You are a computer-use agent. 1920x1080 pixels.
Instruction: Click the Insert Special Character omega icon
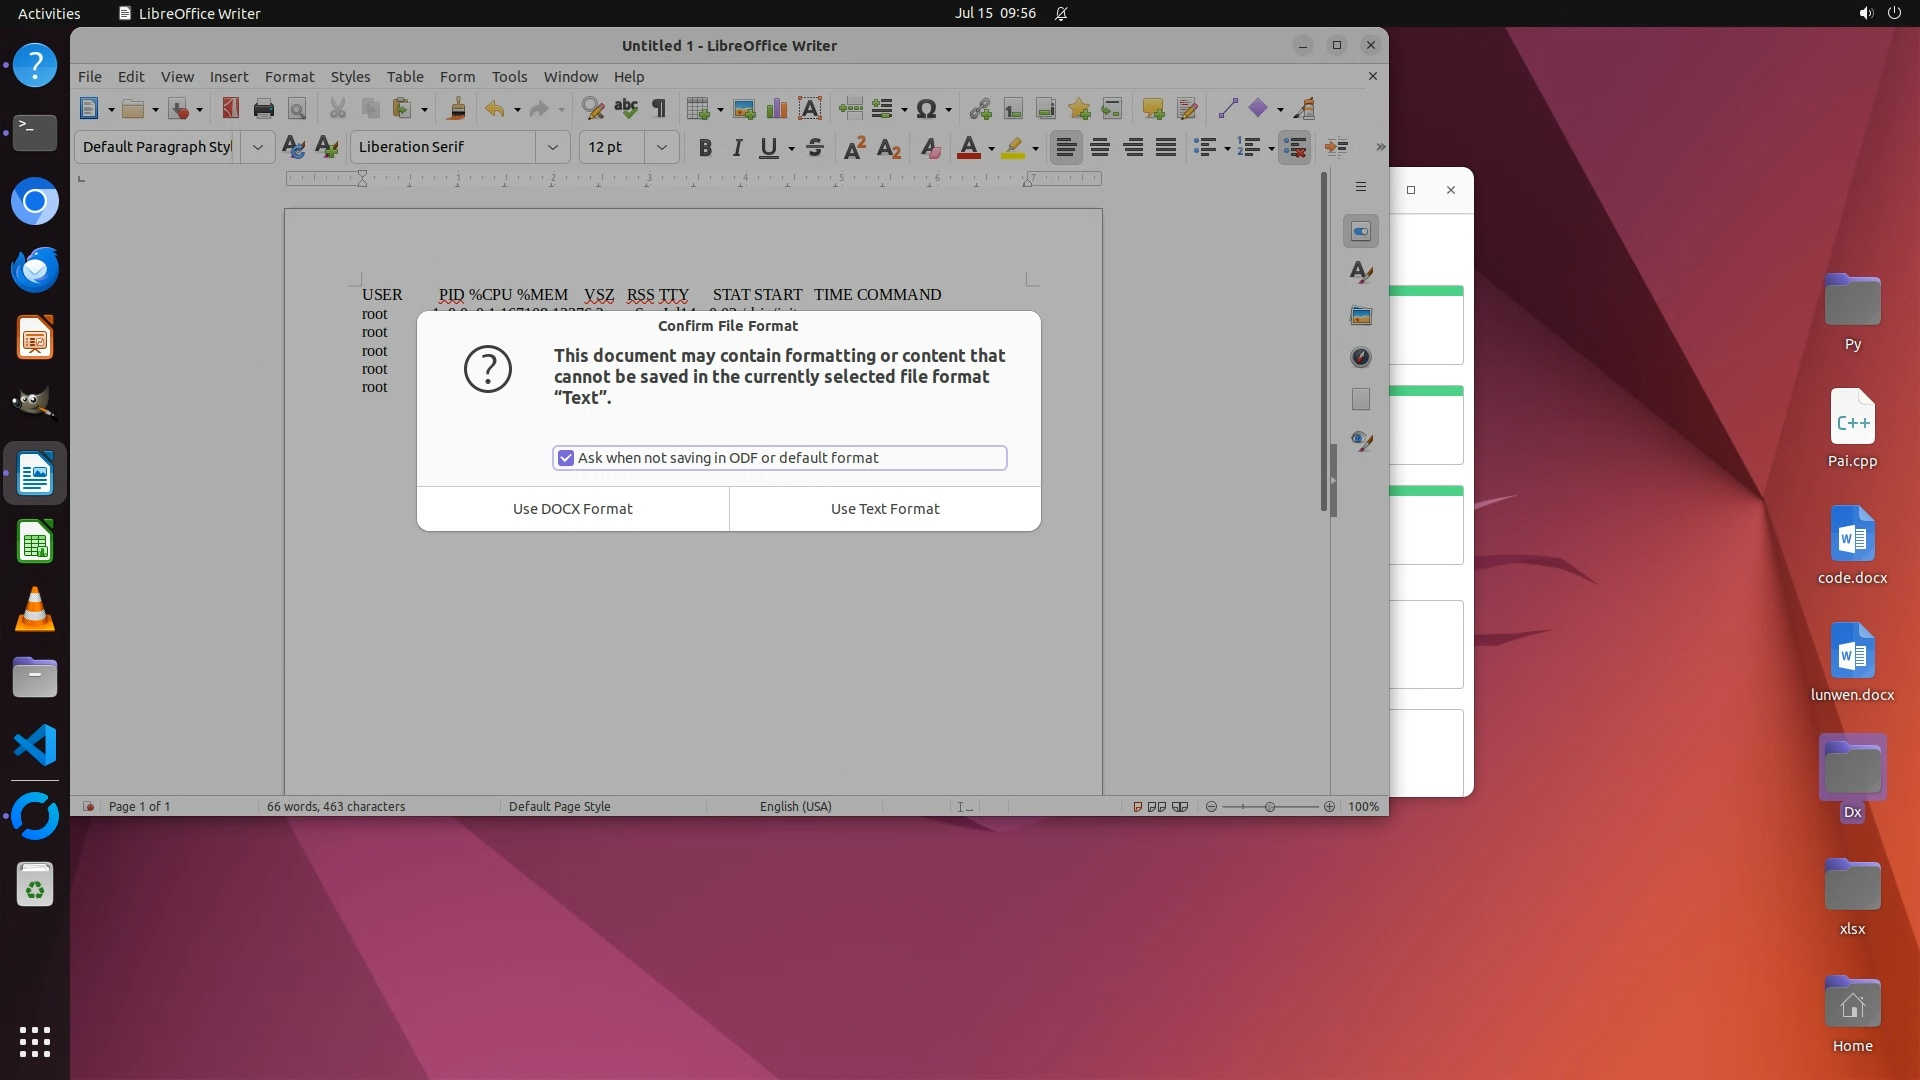click(x=926, y=109)
